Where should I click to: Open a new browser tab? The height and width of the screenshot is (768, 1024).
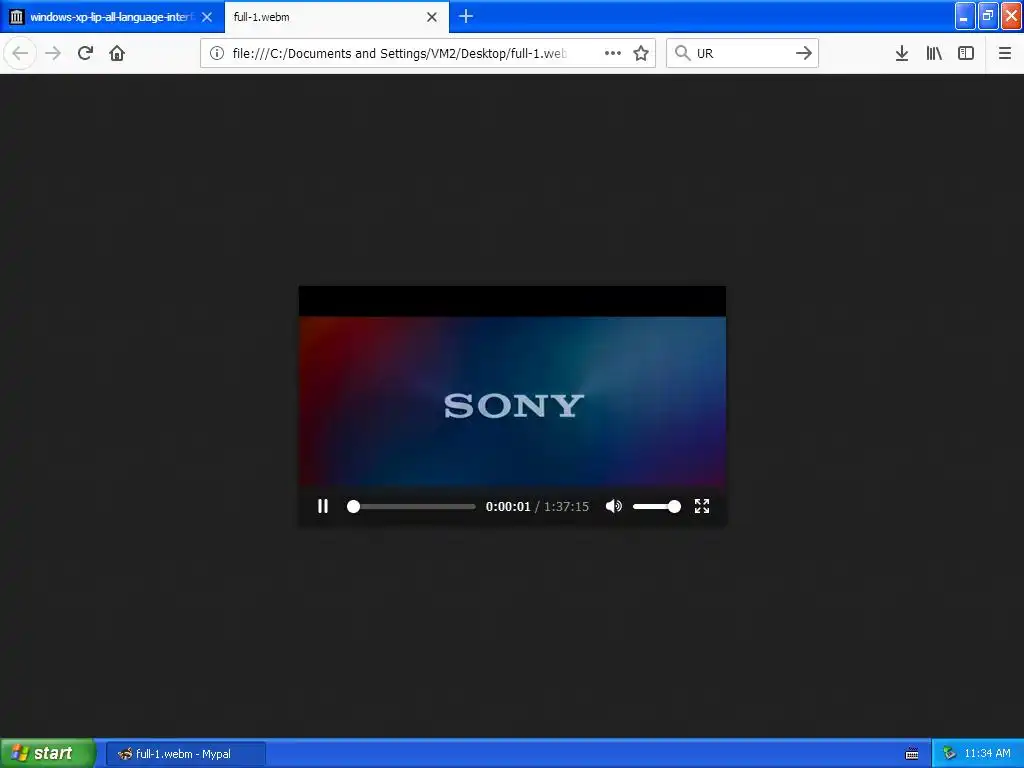pos(466,16)
